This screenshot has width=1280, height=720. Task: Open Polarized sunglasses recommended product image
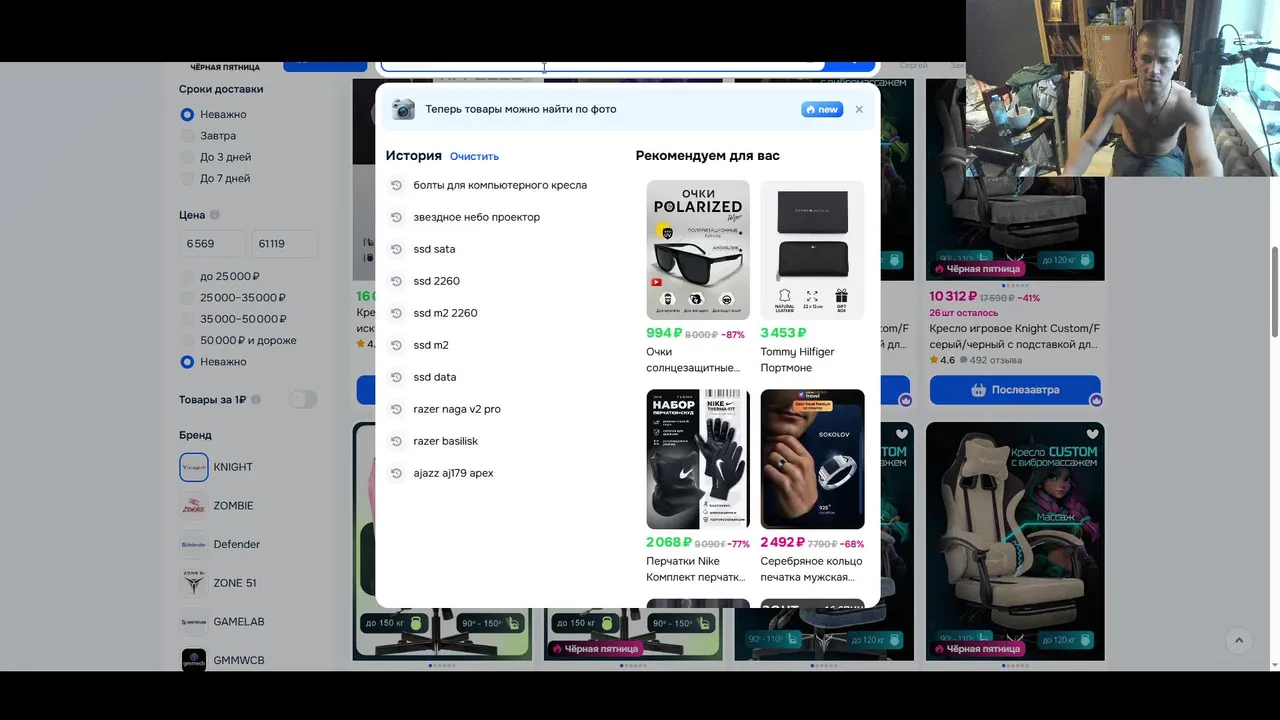tap(698, 250)
